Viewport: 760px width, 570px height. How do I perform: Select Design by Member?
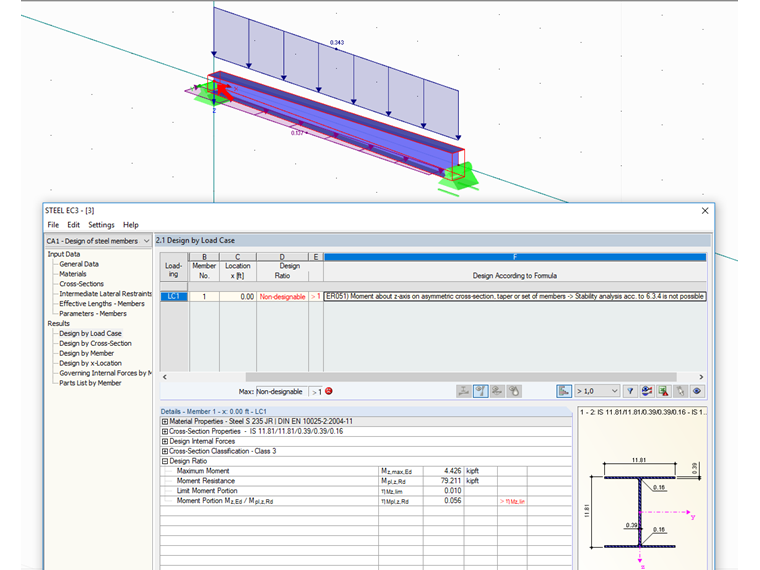[x=86, y=353]
